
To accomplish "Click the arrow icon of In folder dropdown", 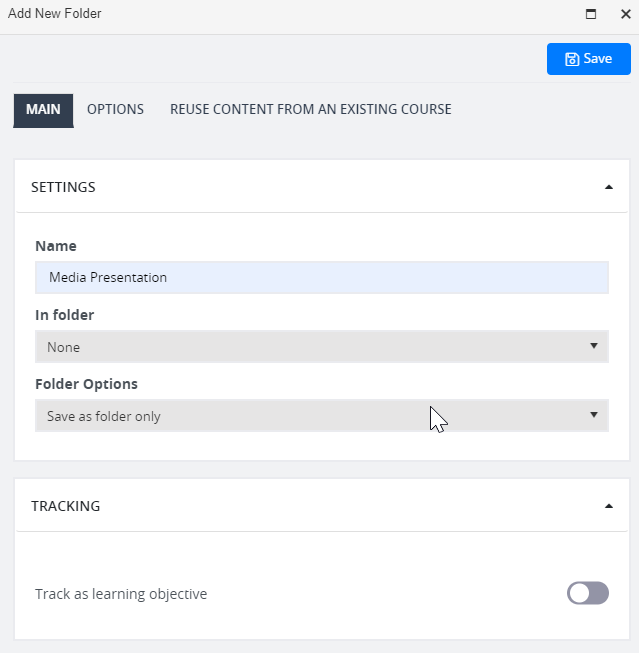I will click(x=594, y=346).
